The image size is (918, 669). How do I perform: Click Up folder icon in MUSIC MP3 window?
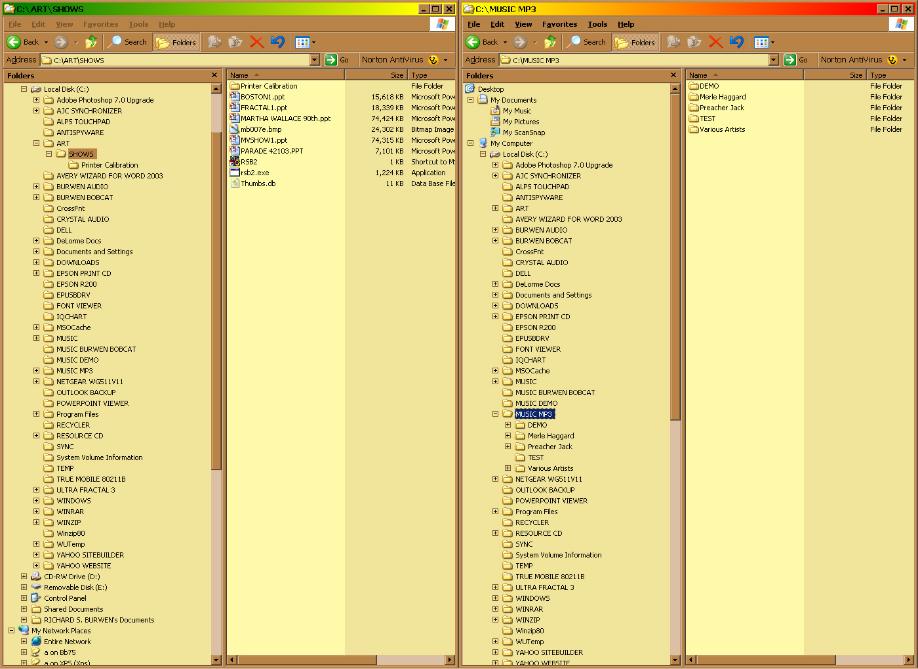tap(550, 42)
